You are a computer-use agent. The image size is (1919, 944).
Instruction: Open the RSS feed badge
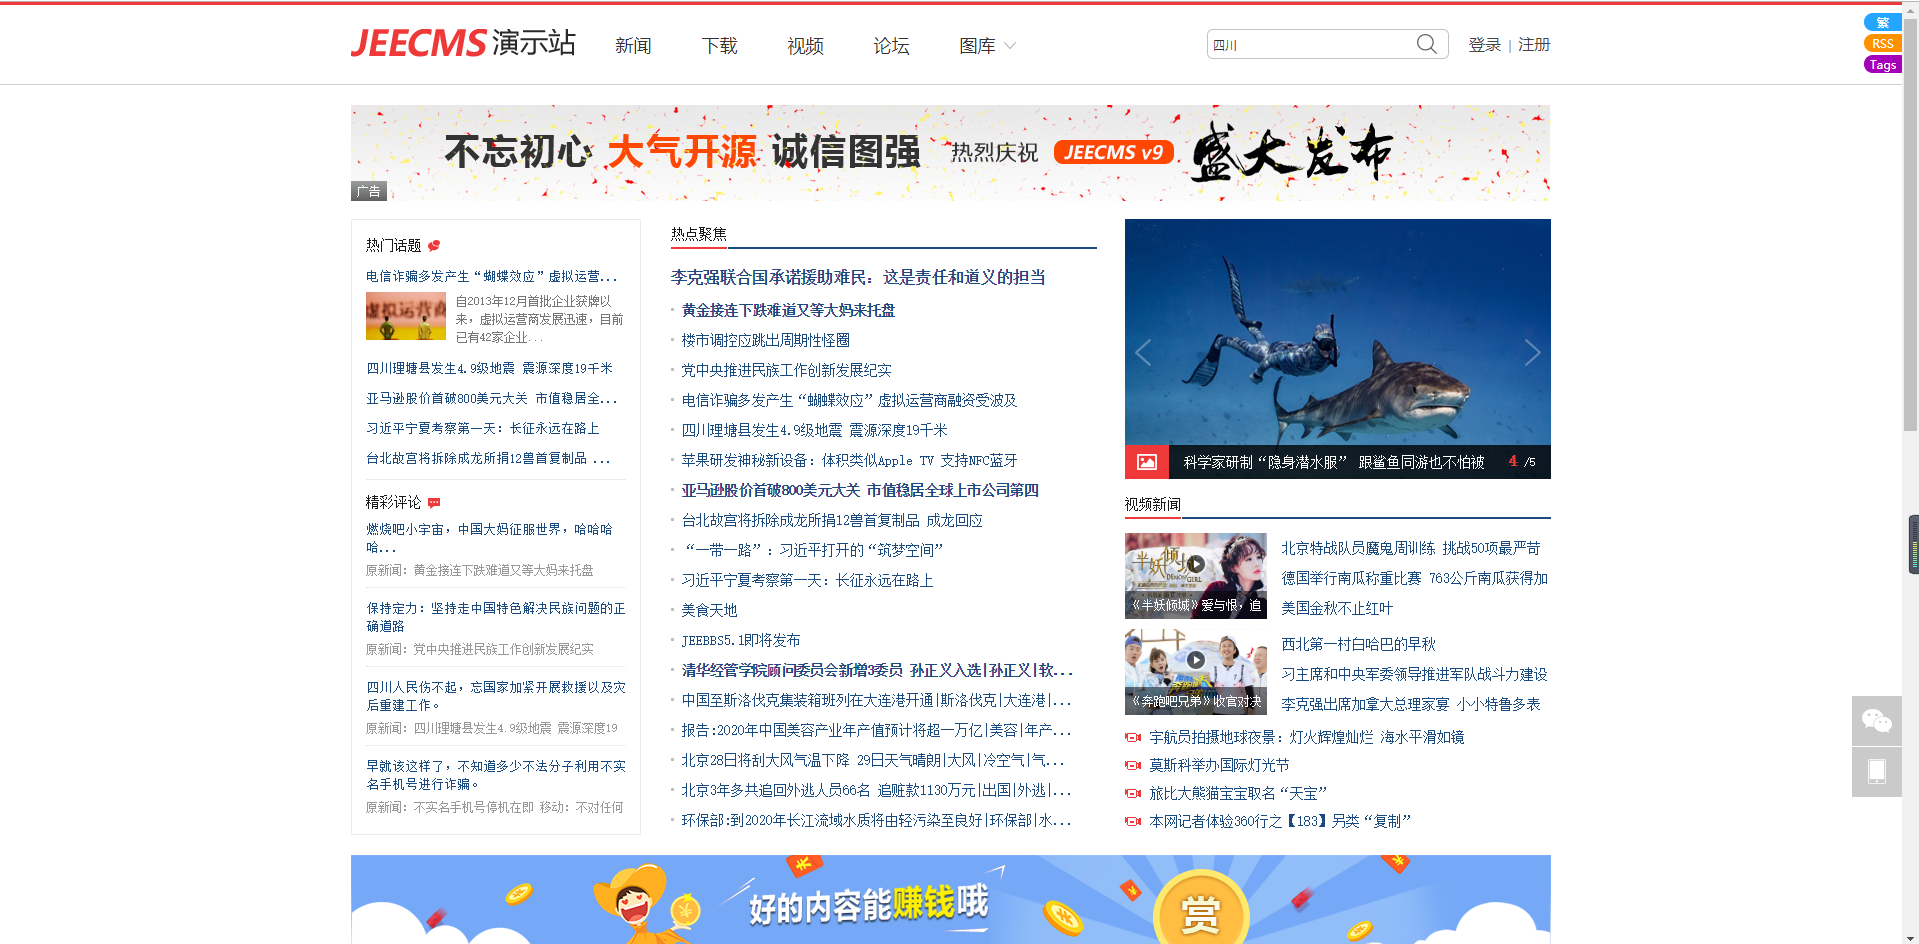[1882, 43]
